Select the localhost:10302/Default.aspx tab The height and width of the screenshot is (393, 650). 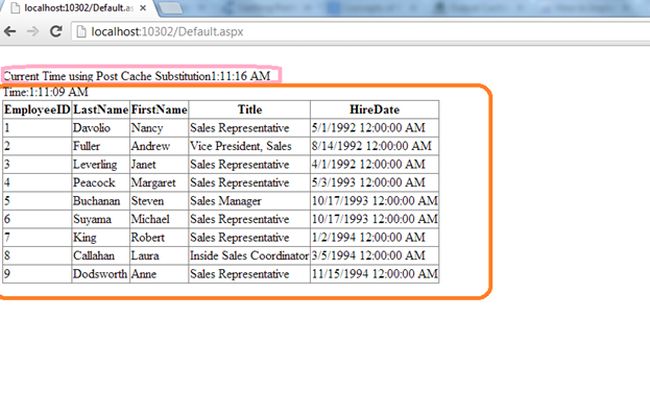pyautogui.click(x=79, y=8)
